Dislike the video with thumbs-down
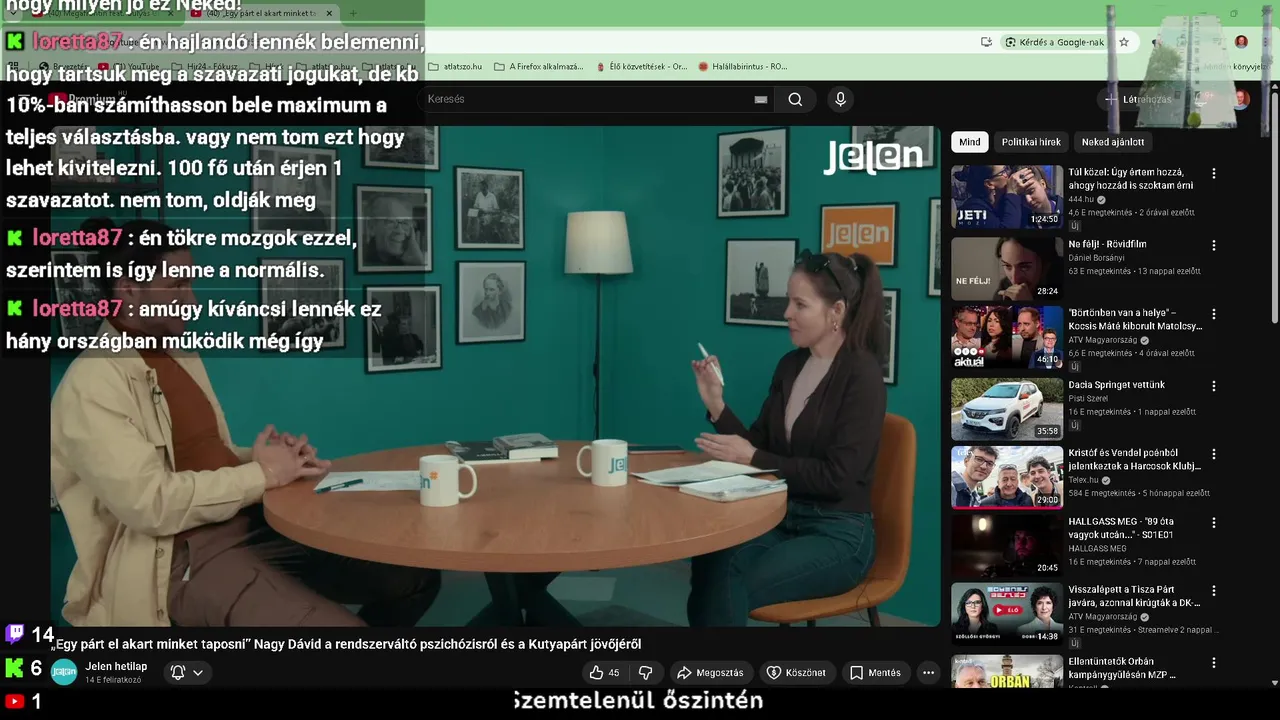Image resolution: width=1280 pixels, height=720 pixels. point(646,673)
